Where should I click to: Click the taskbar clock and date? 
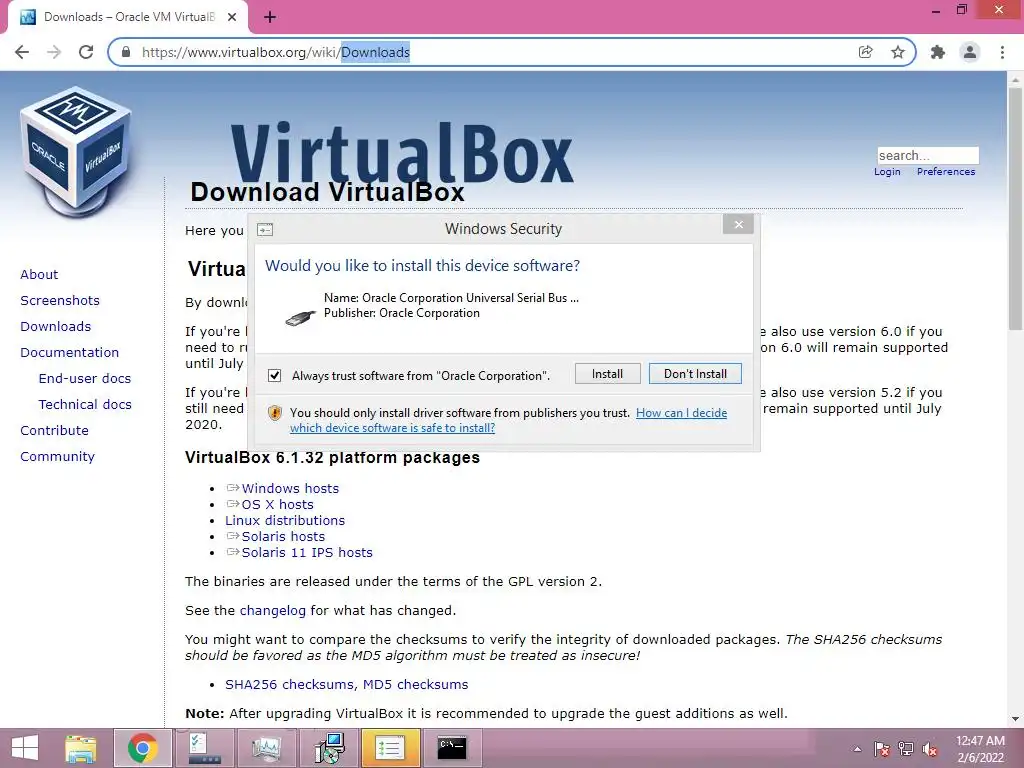point(980,749)
